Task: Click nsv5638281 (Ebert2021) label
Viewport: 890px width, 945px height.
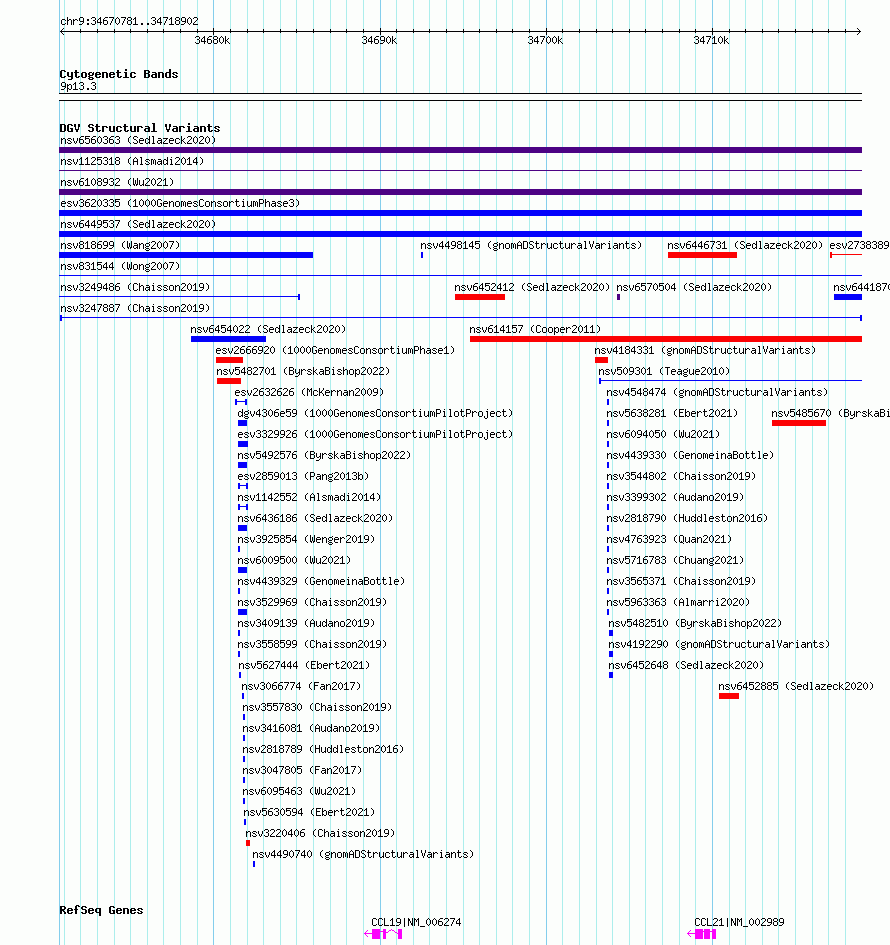Action: click(x=672, y=413)
